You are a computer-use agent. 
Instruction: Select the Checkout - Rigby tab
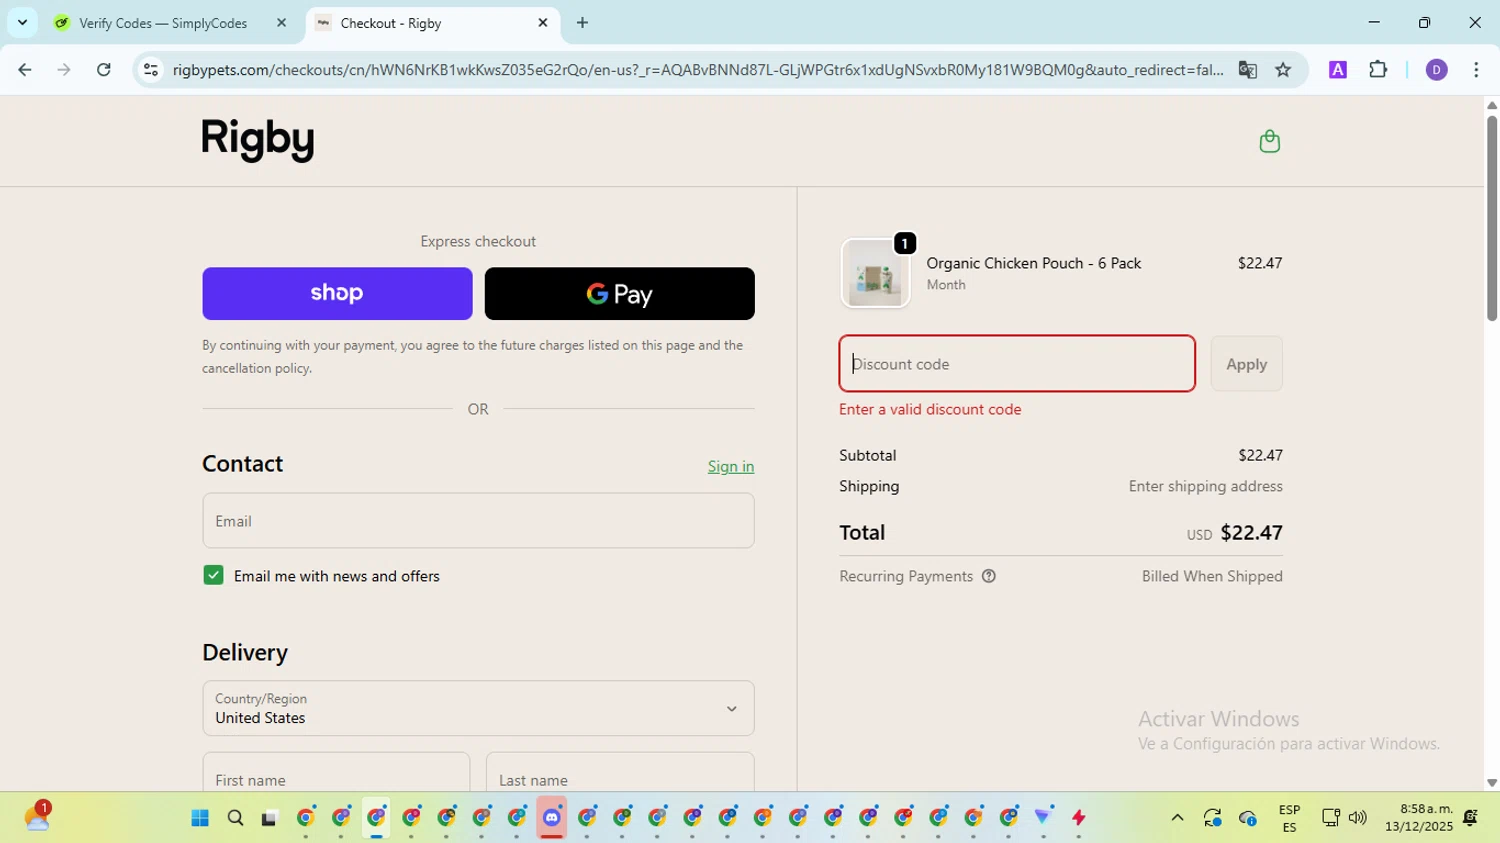coord(432,23)
